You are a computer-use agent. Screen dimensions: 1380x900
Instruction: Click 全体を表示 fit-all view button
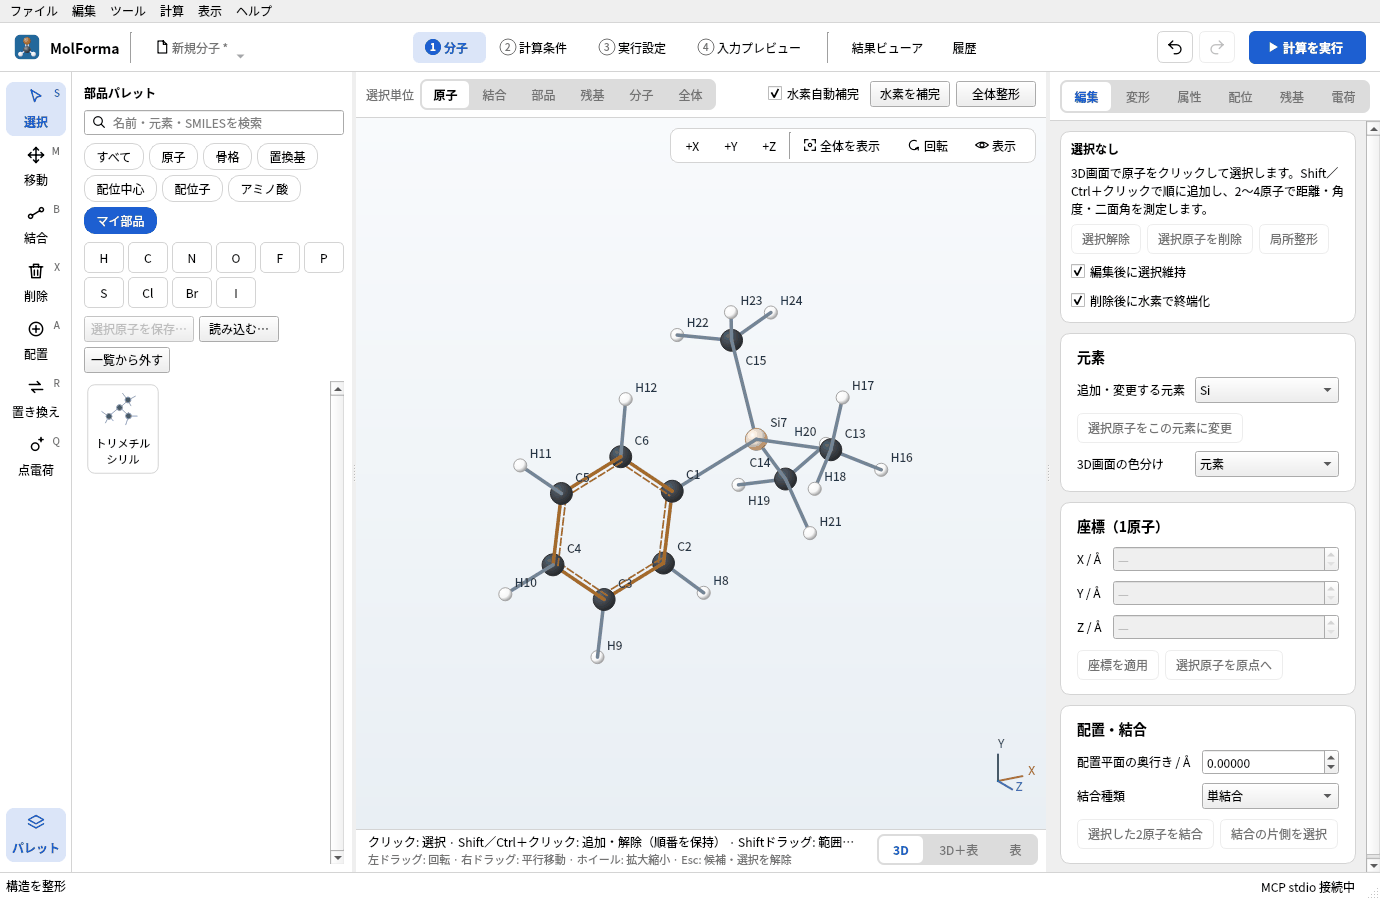pyautogui.click(x=841, y=146)
